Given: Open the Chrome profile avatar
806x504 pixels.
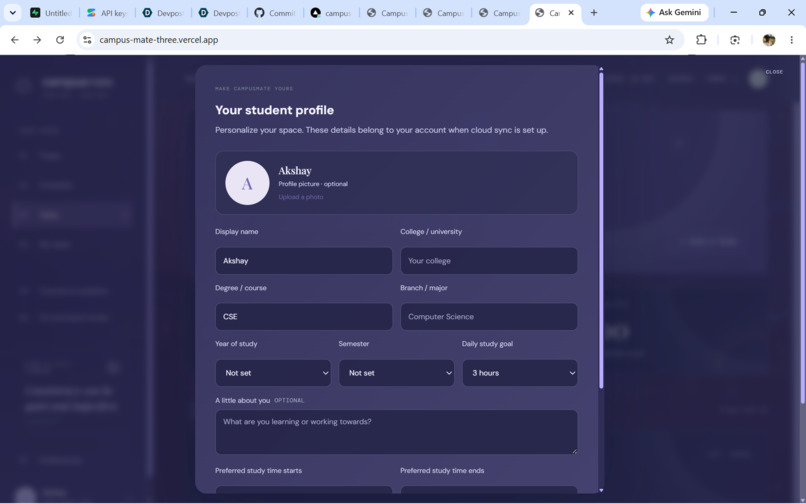Looking at the screenshot, I should tap(768, 40).
